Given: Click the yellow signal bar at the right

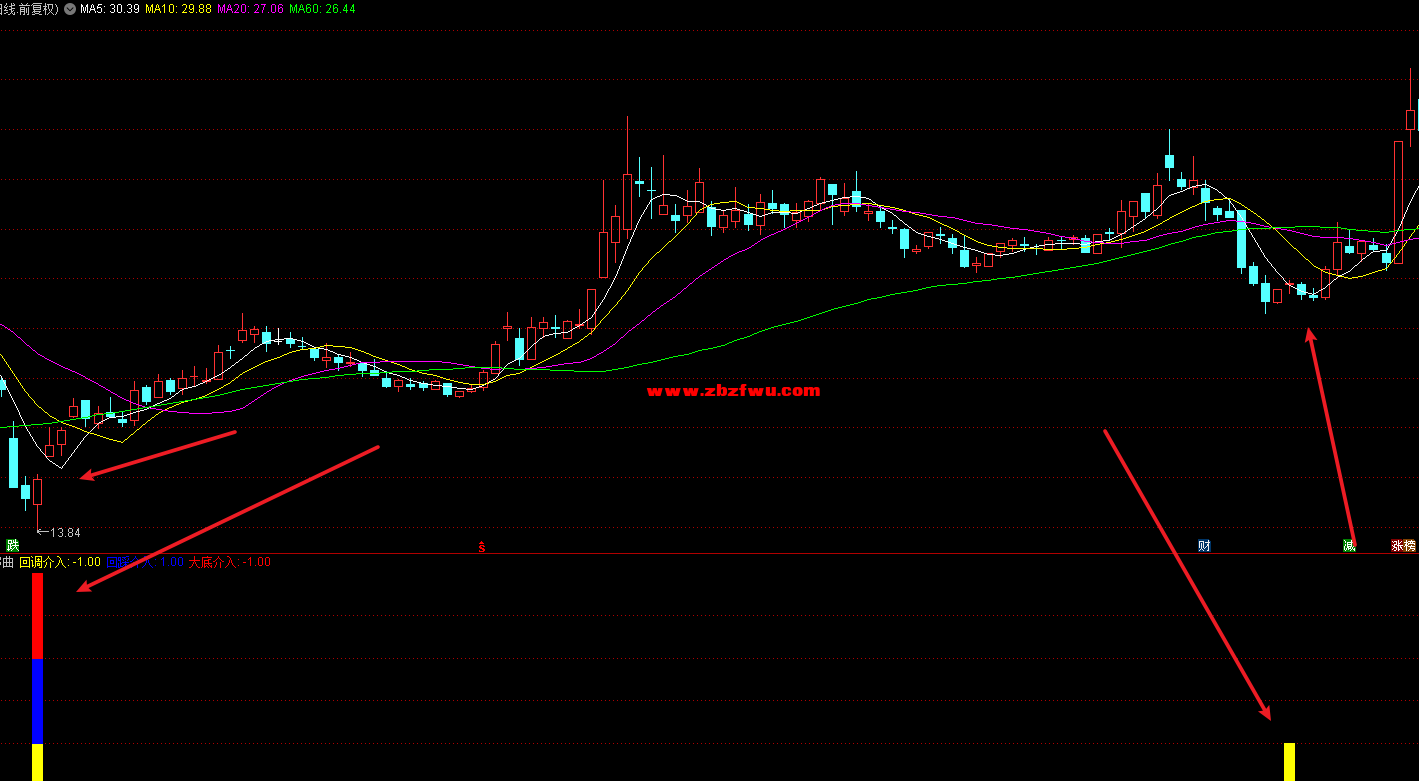Looking at the screenshot, I should 1289,761.
